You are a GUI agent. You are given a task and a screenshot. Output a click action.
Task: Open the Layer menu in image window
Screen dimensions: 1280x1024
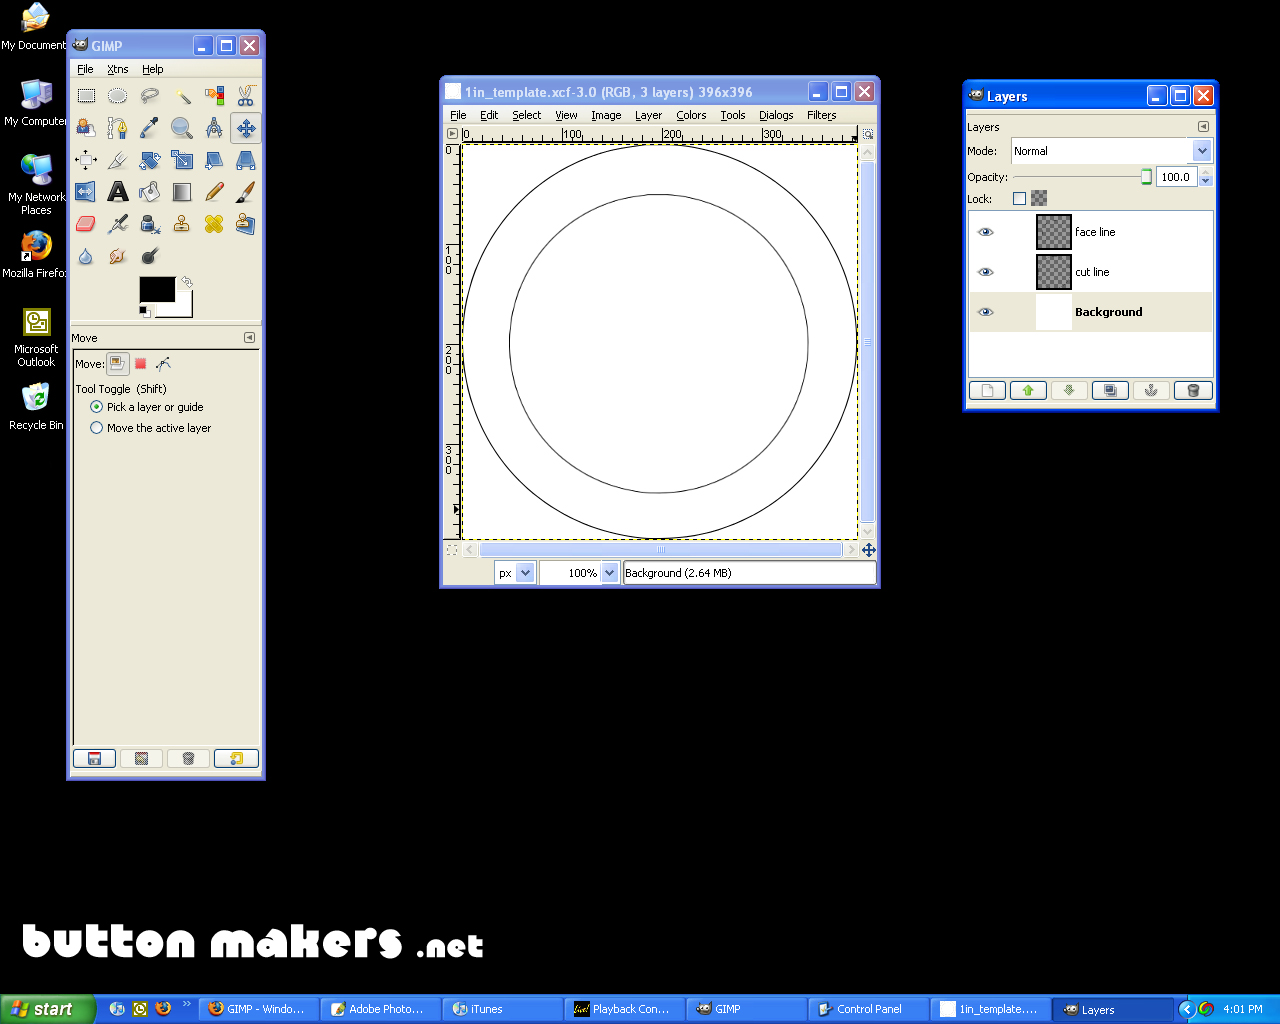[x=648, y=115]
